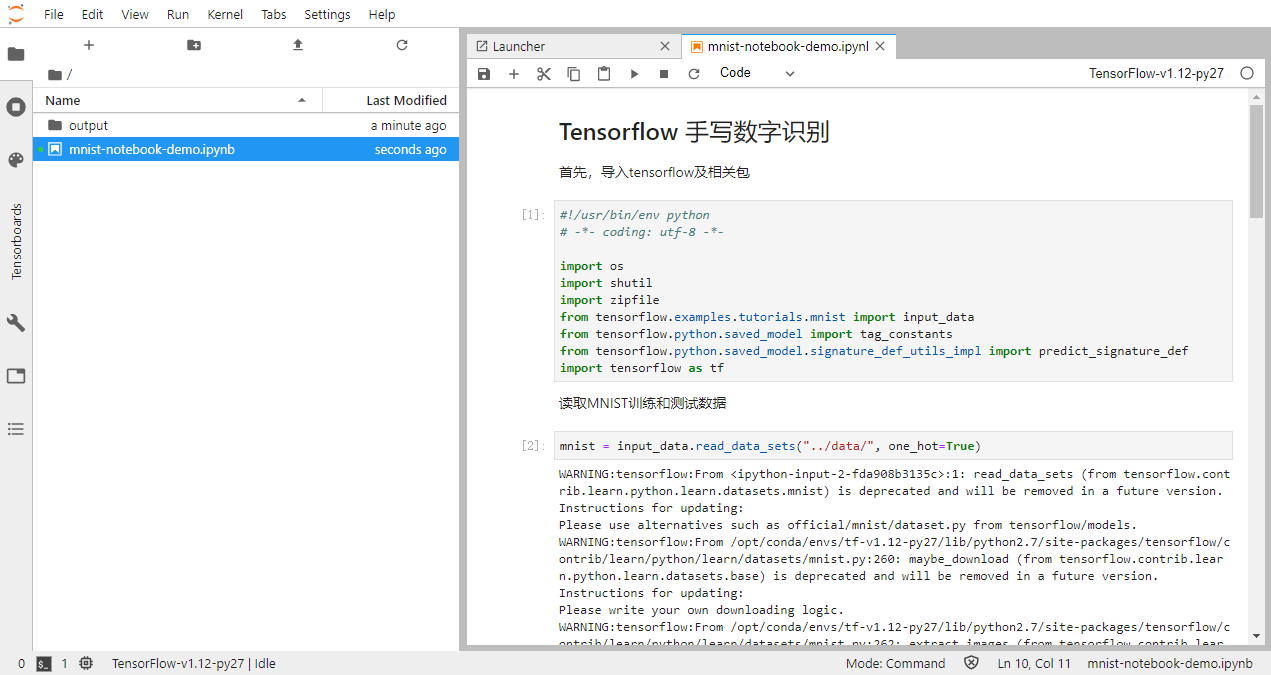Open the Kernel menu

point(224,14)
